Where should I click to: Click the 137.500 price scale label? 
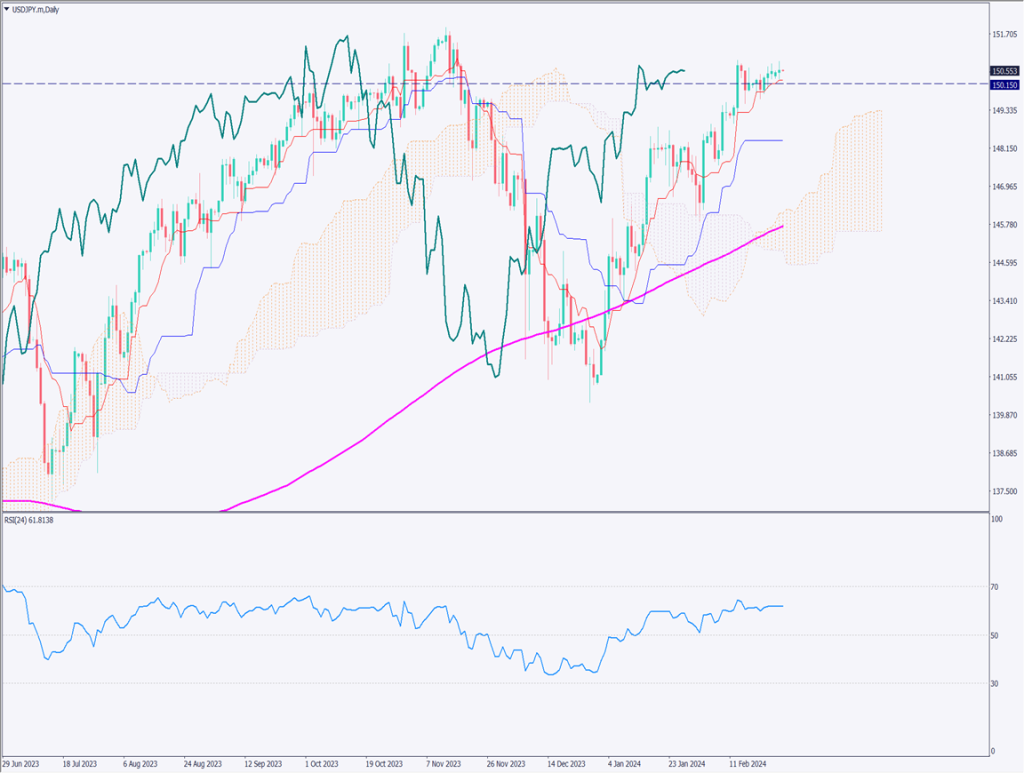[1003, 492]
